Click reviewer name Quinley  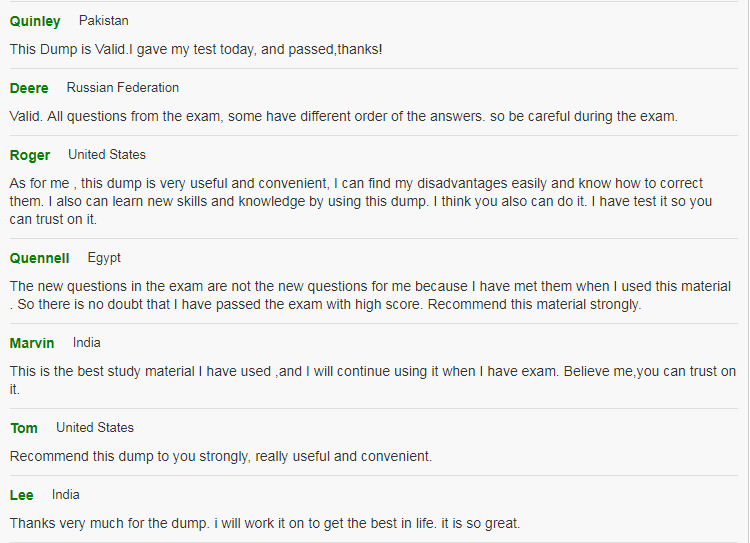point(35,21)
